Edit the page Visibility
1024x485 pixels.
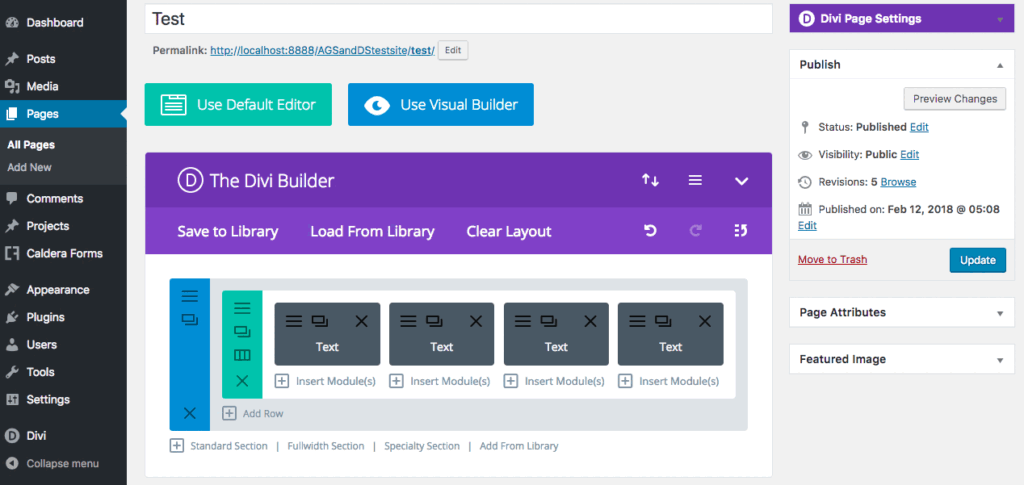(909, 155)
